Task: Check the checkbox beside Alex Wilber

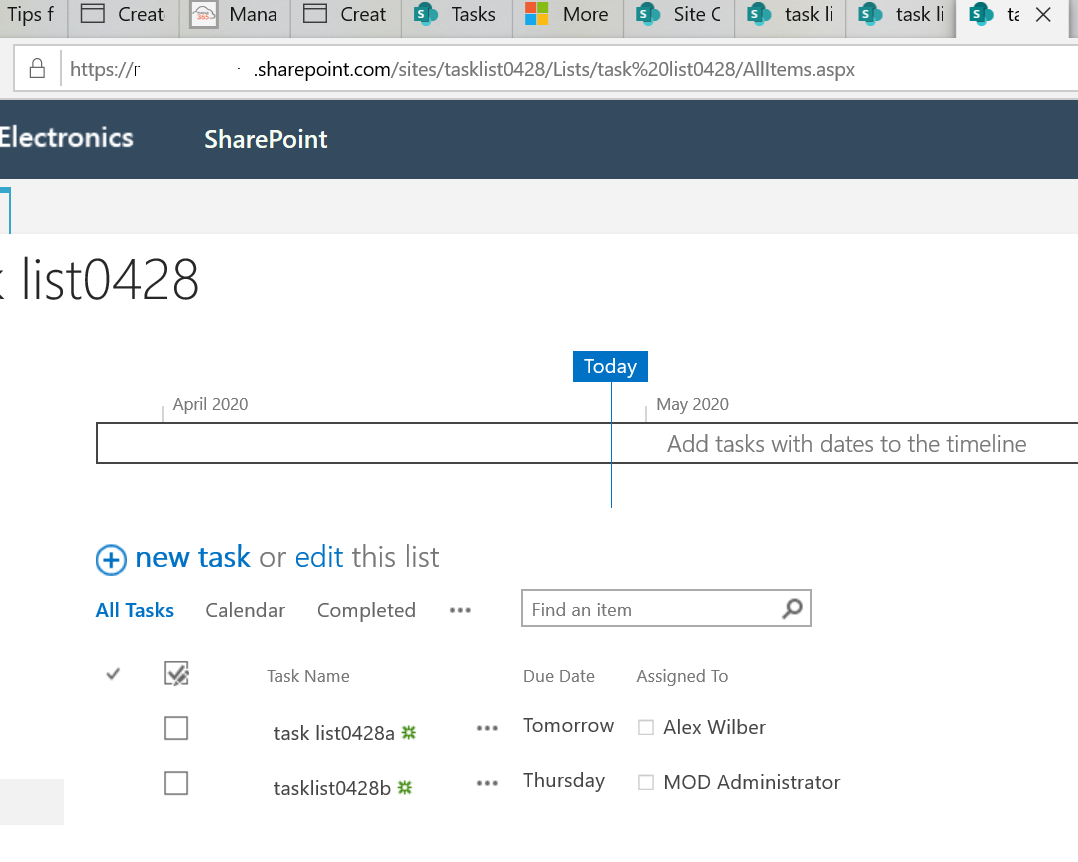Action: click(x=646, y=728)
